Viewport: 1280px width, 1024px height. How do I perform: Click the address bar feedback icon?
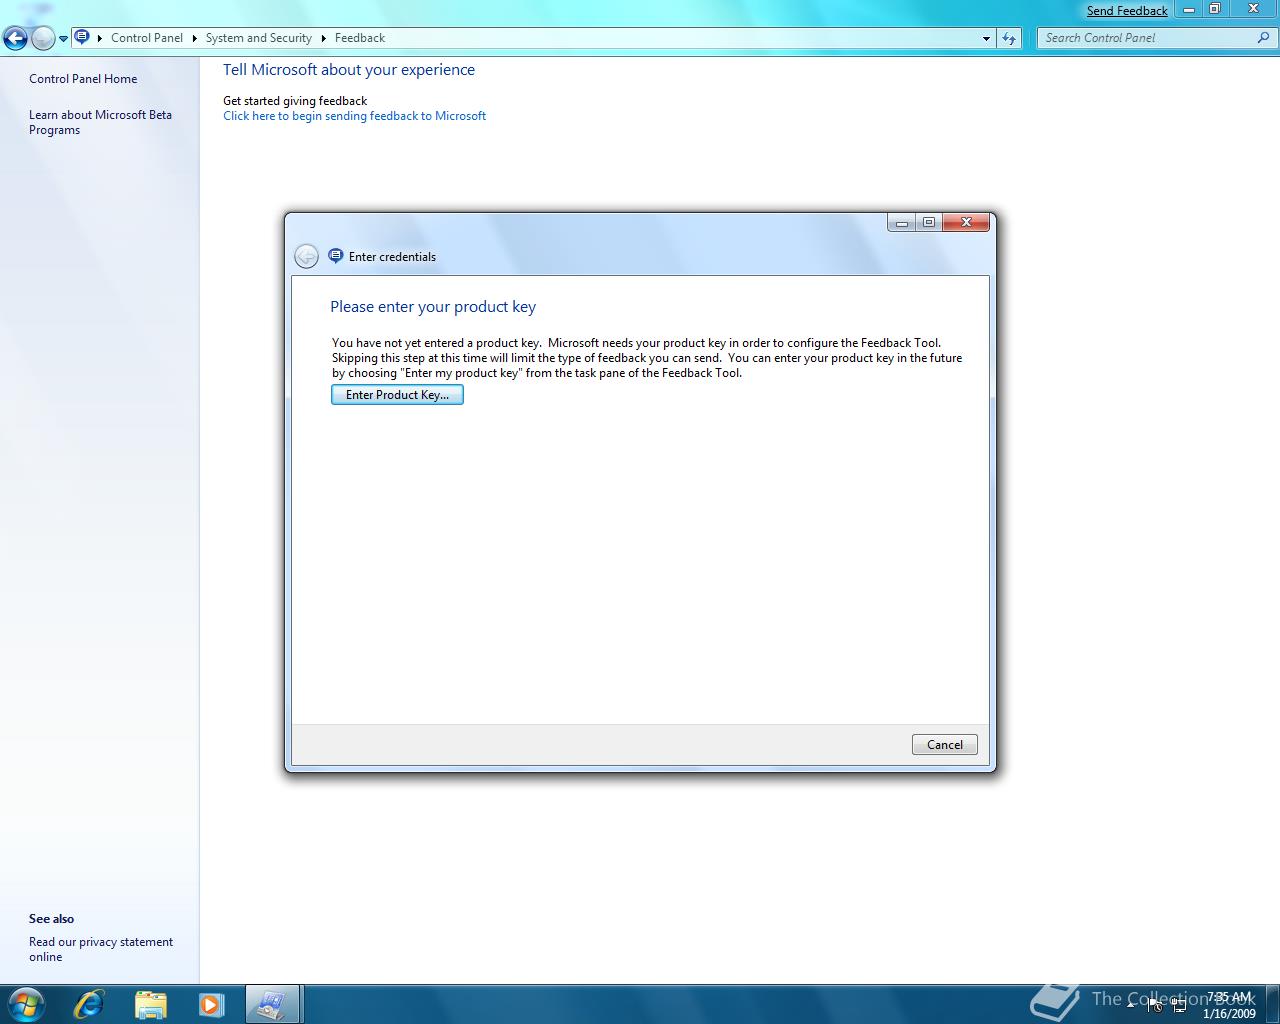click(82, 37)
